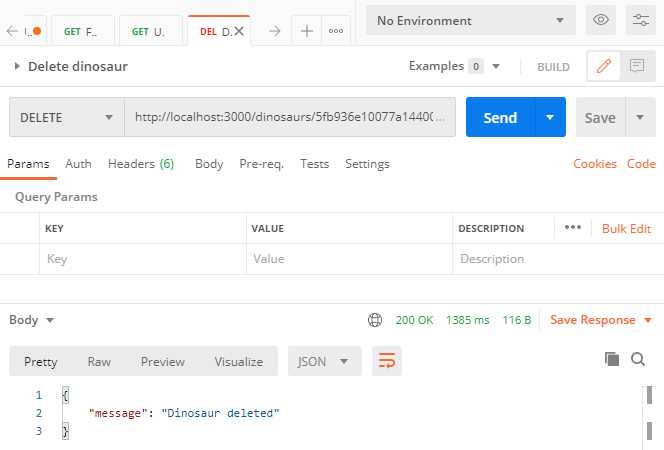Save the request
The width and height of the screenshot is (664, 450).
point(600,117)
